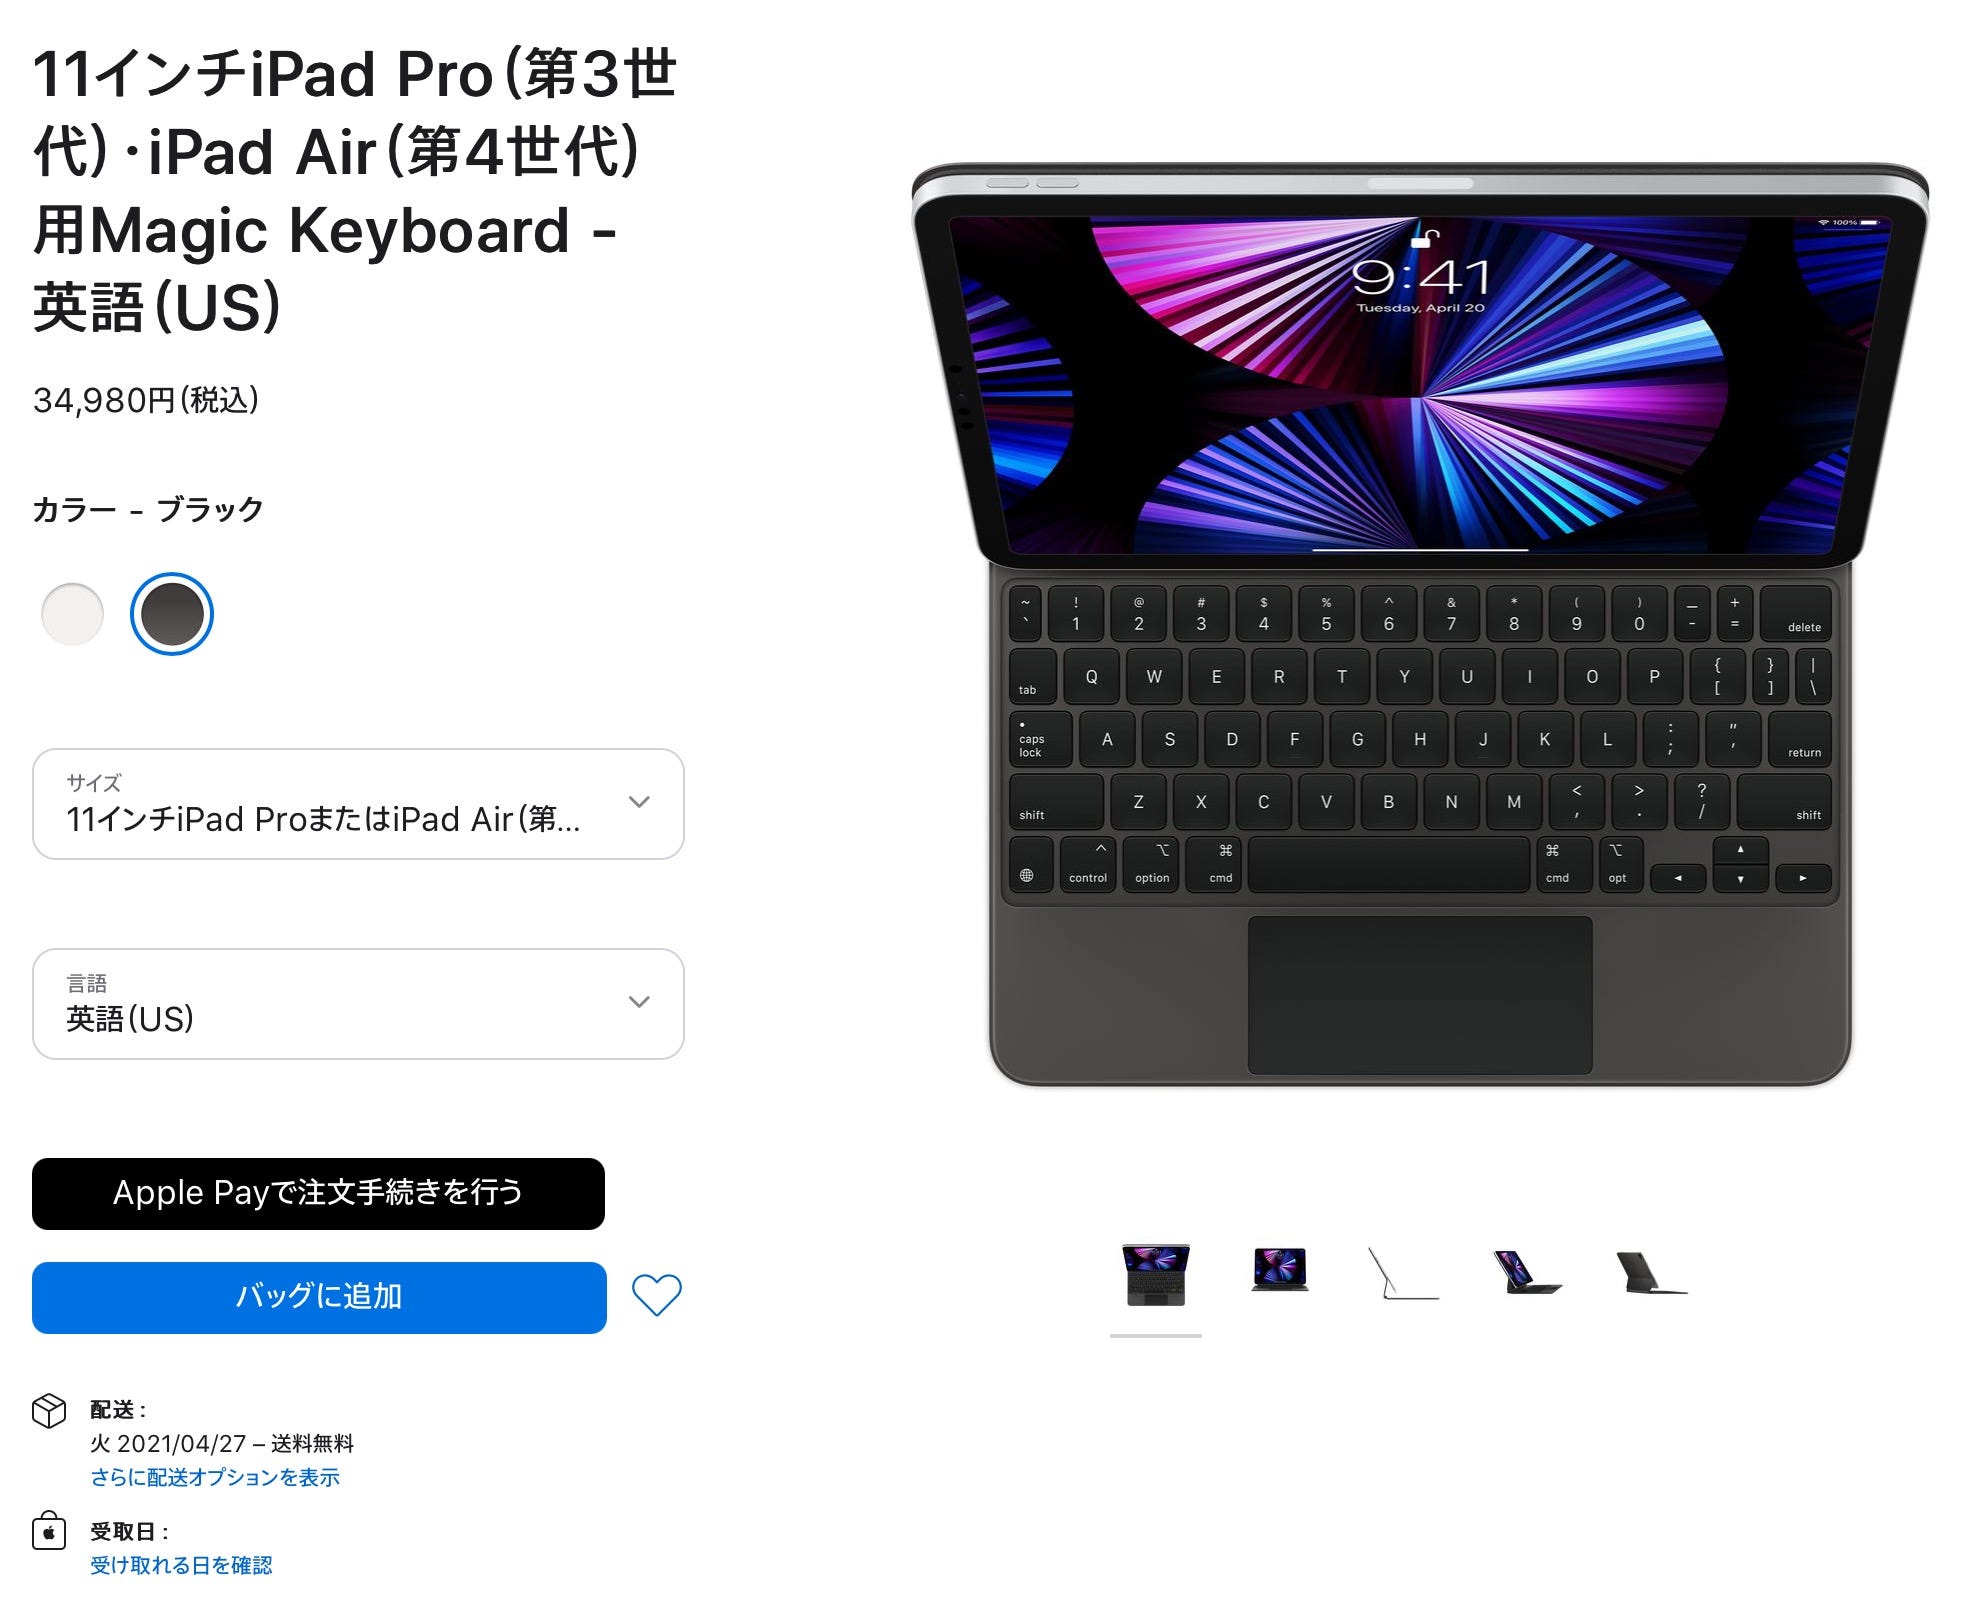Select first thumbnail of top-down keyboard view
This screenshot has height=1606, width=1984.
(x=1156, y=1275)
